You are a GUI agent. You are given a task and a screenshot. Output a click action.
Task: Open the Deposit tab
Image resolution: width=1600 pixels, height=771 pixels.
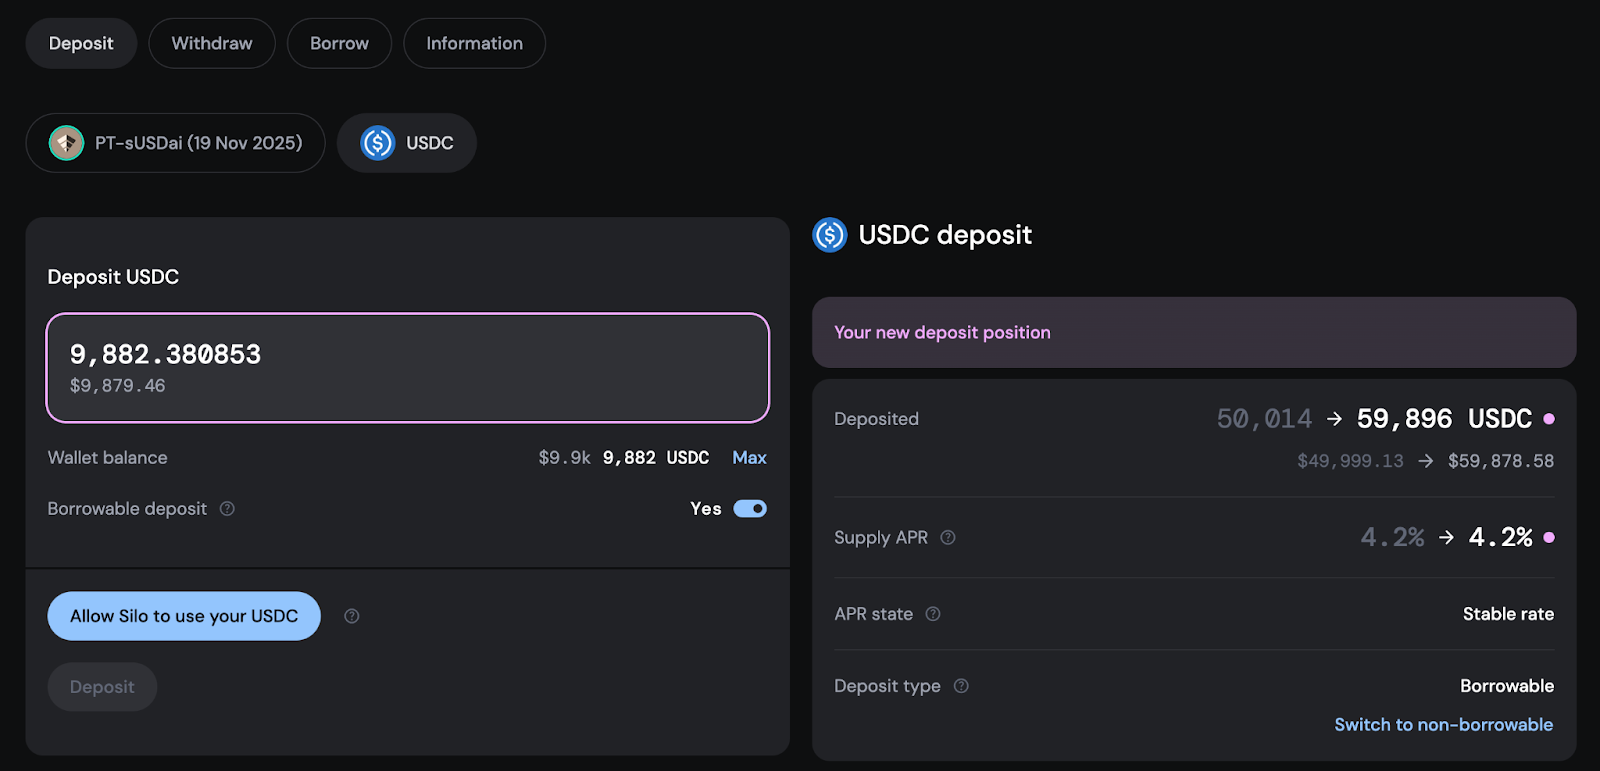click(81, 44)
